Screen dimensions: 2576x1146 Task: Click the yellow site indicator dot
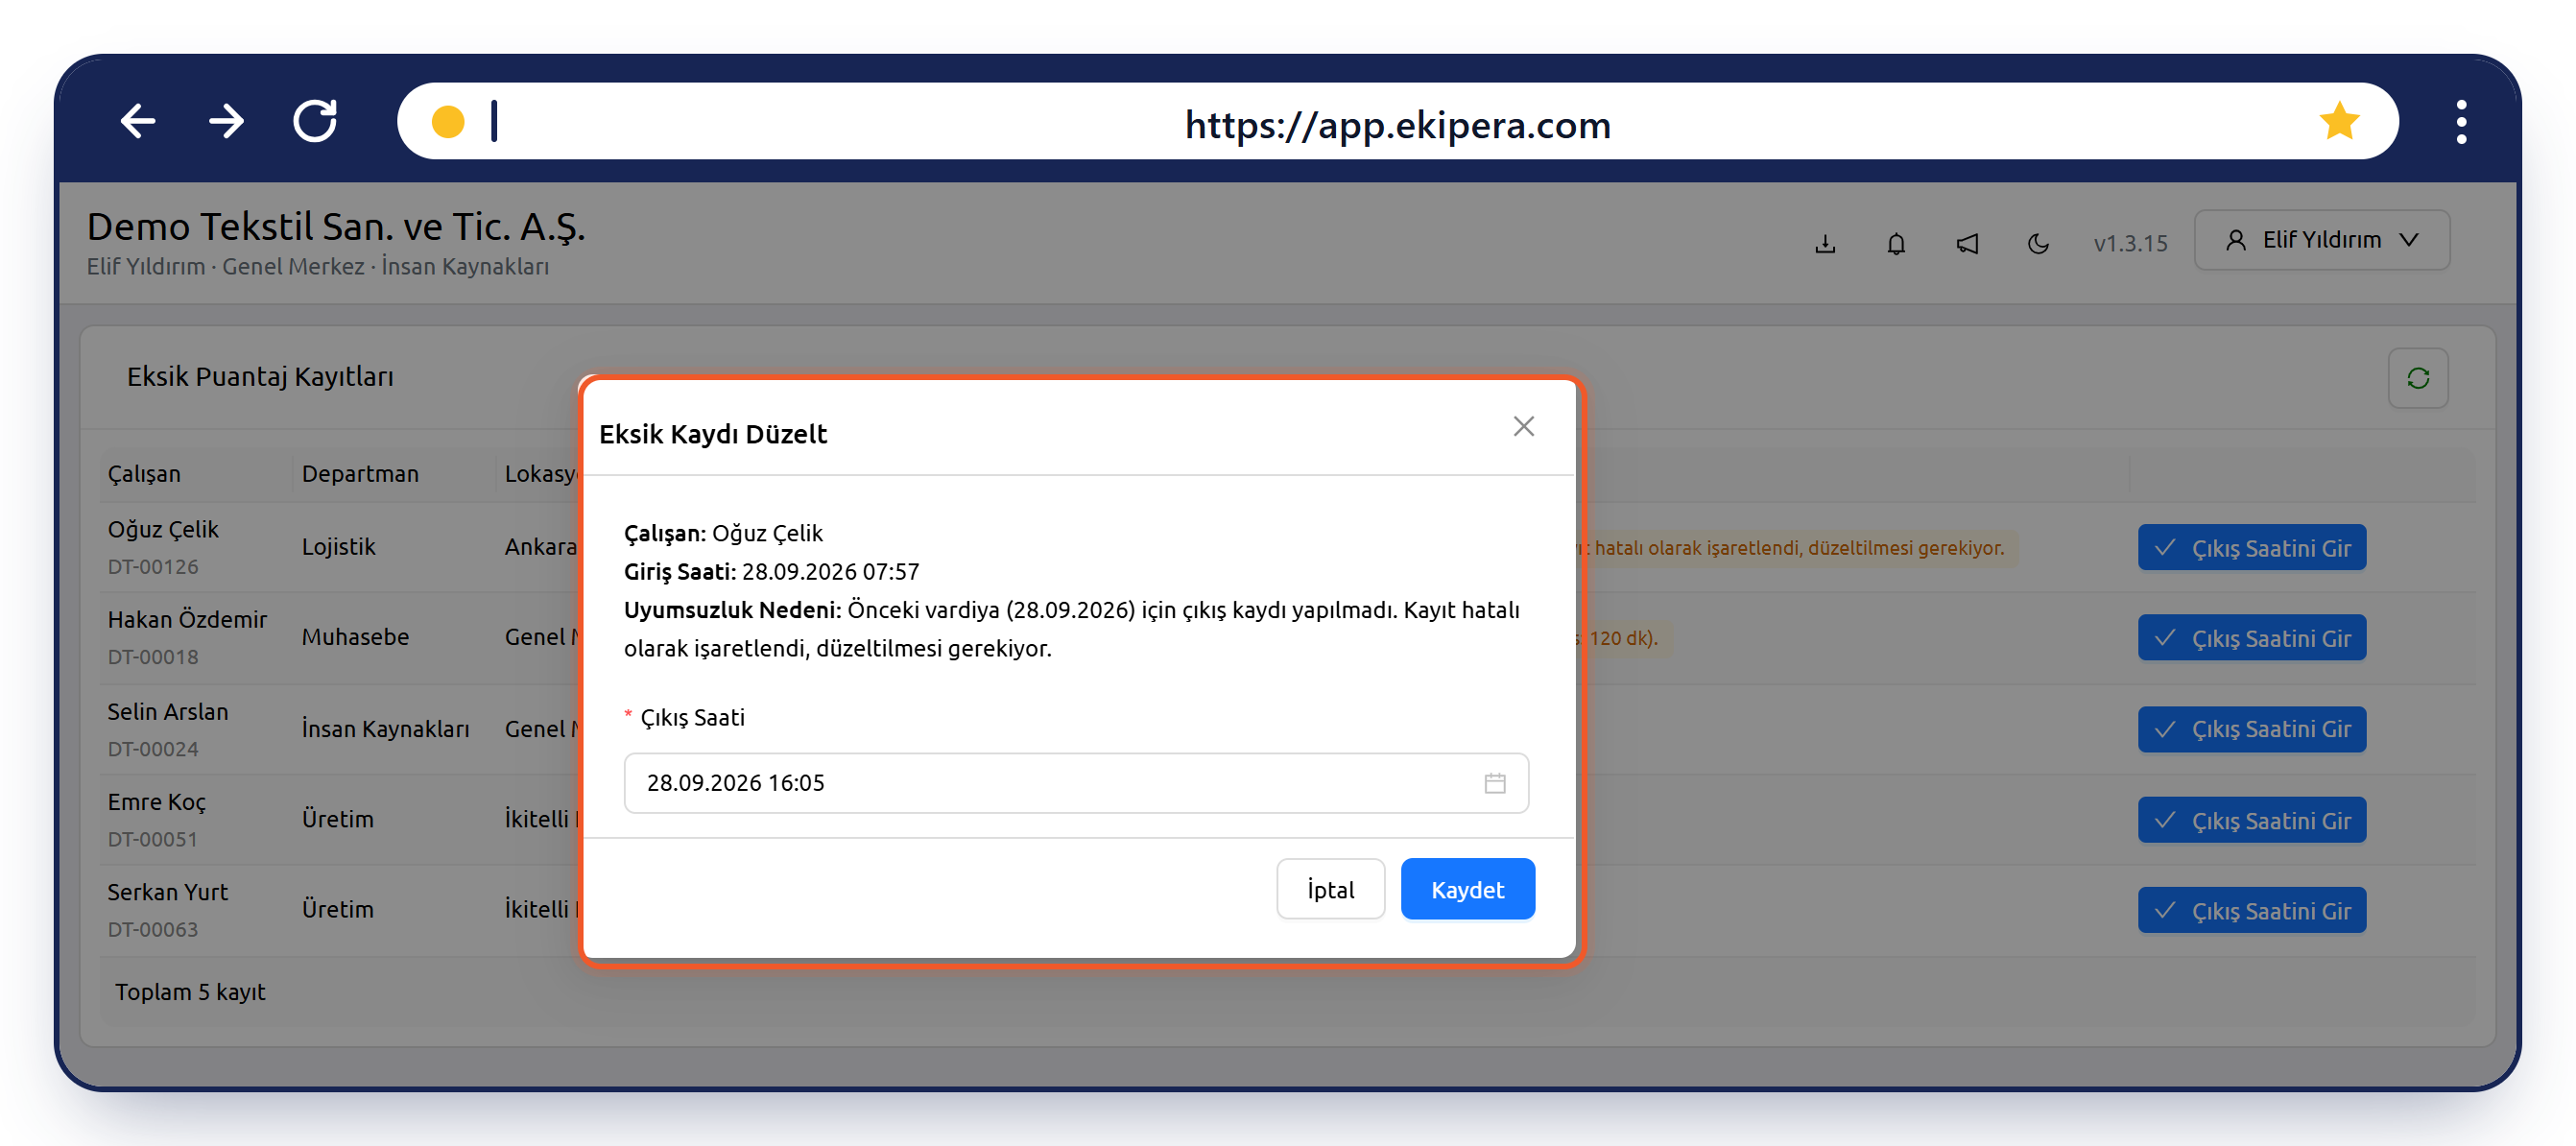[x=448, y=122]
